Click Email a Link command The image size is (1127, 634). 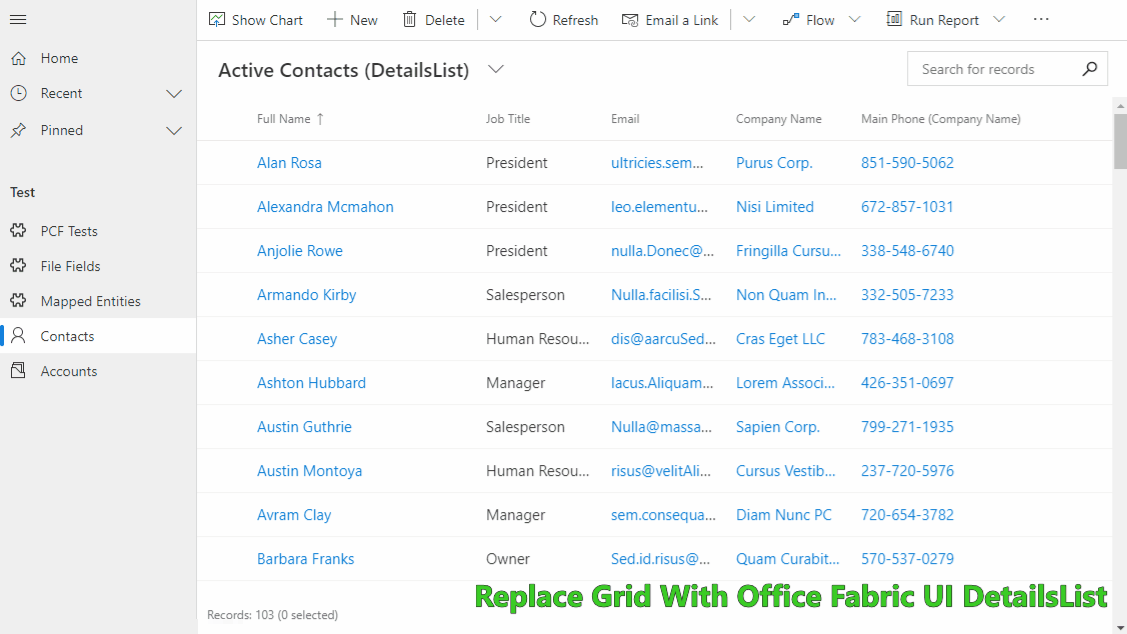click(x=670, y=20)
